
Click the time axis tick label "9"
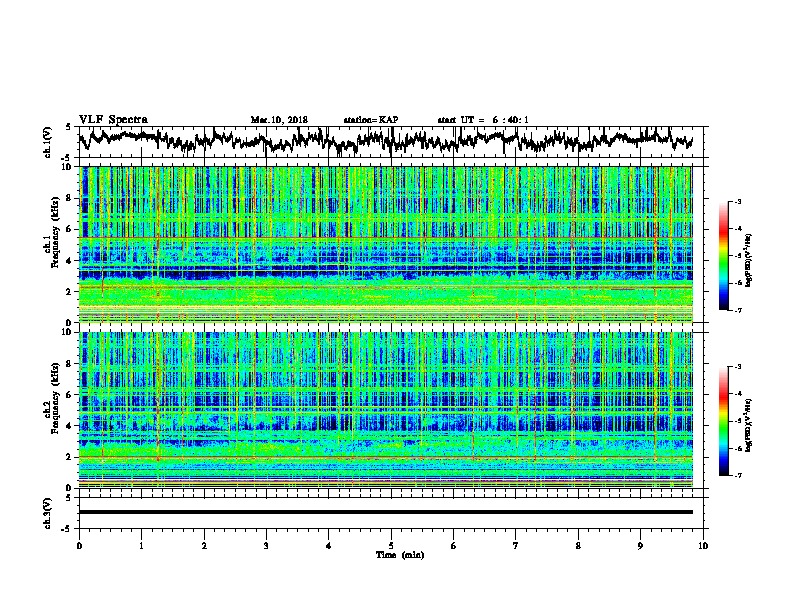(x=640, y=546)
